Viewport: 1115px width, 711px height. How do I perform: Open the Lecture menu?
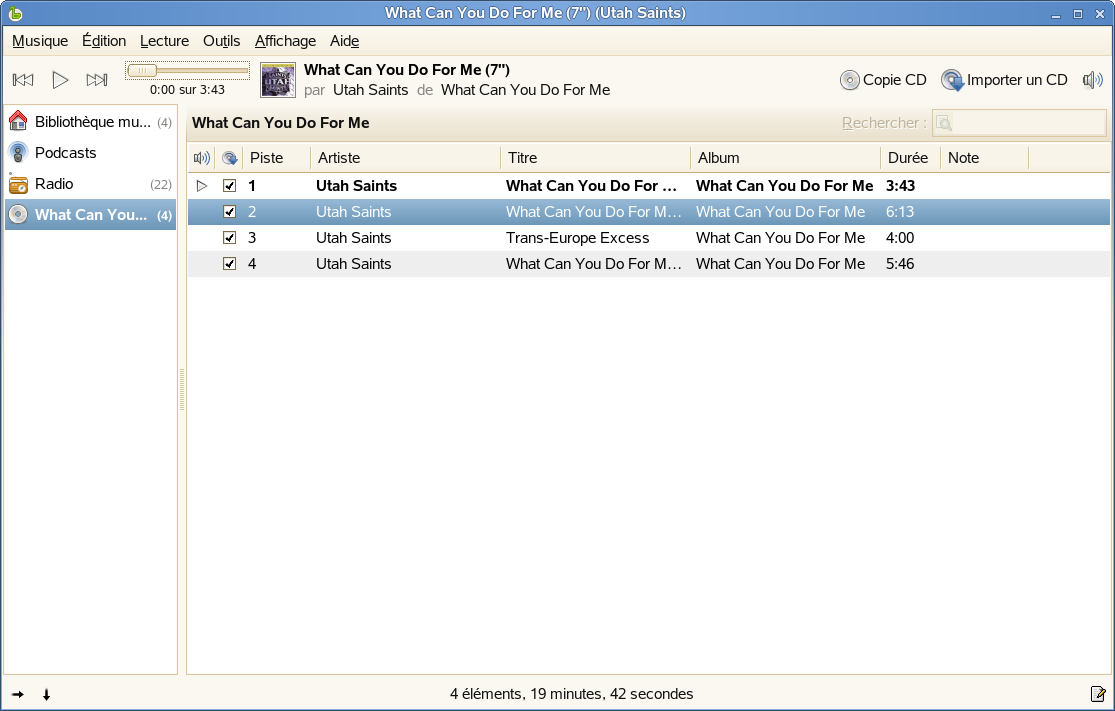pyautogui.click(x=164, y=41)
